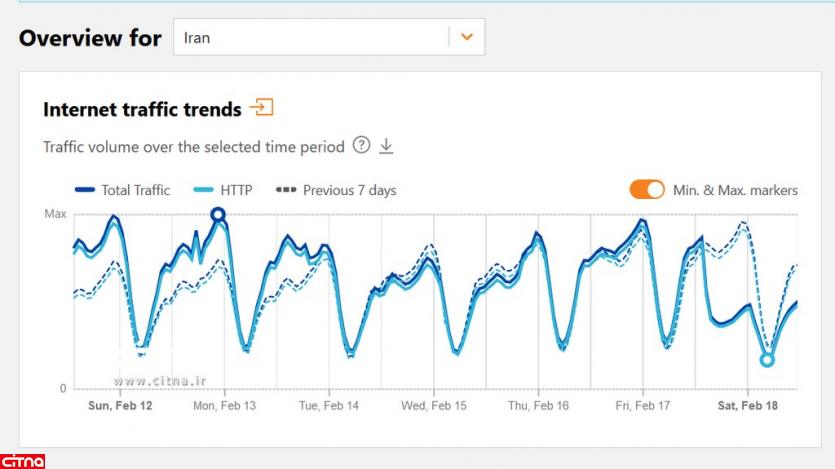Select the Sun, Feb 12 date label
The height and width of the screenshot is (469, 835).
pyautogui.click(x=120, y=406)
